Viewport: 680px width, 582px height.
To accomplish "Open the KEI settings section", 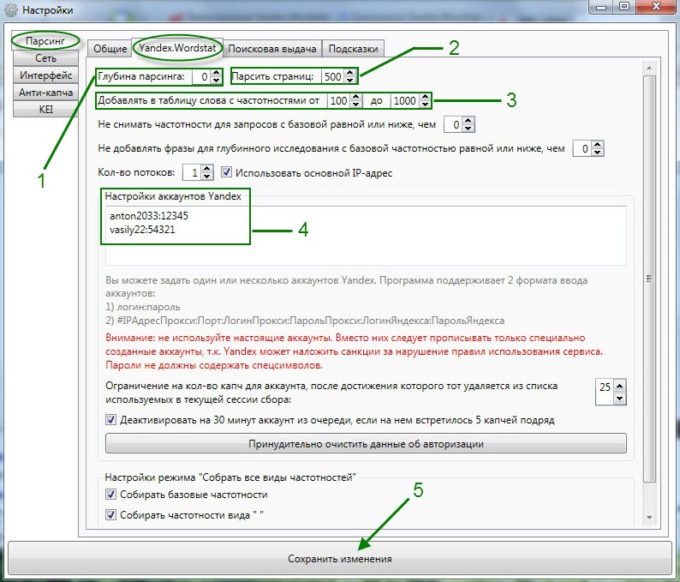I will (x=46, y=109).
